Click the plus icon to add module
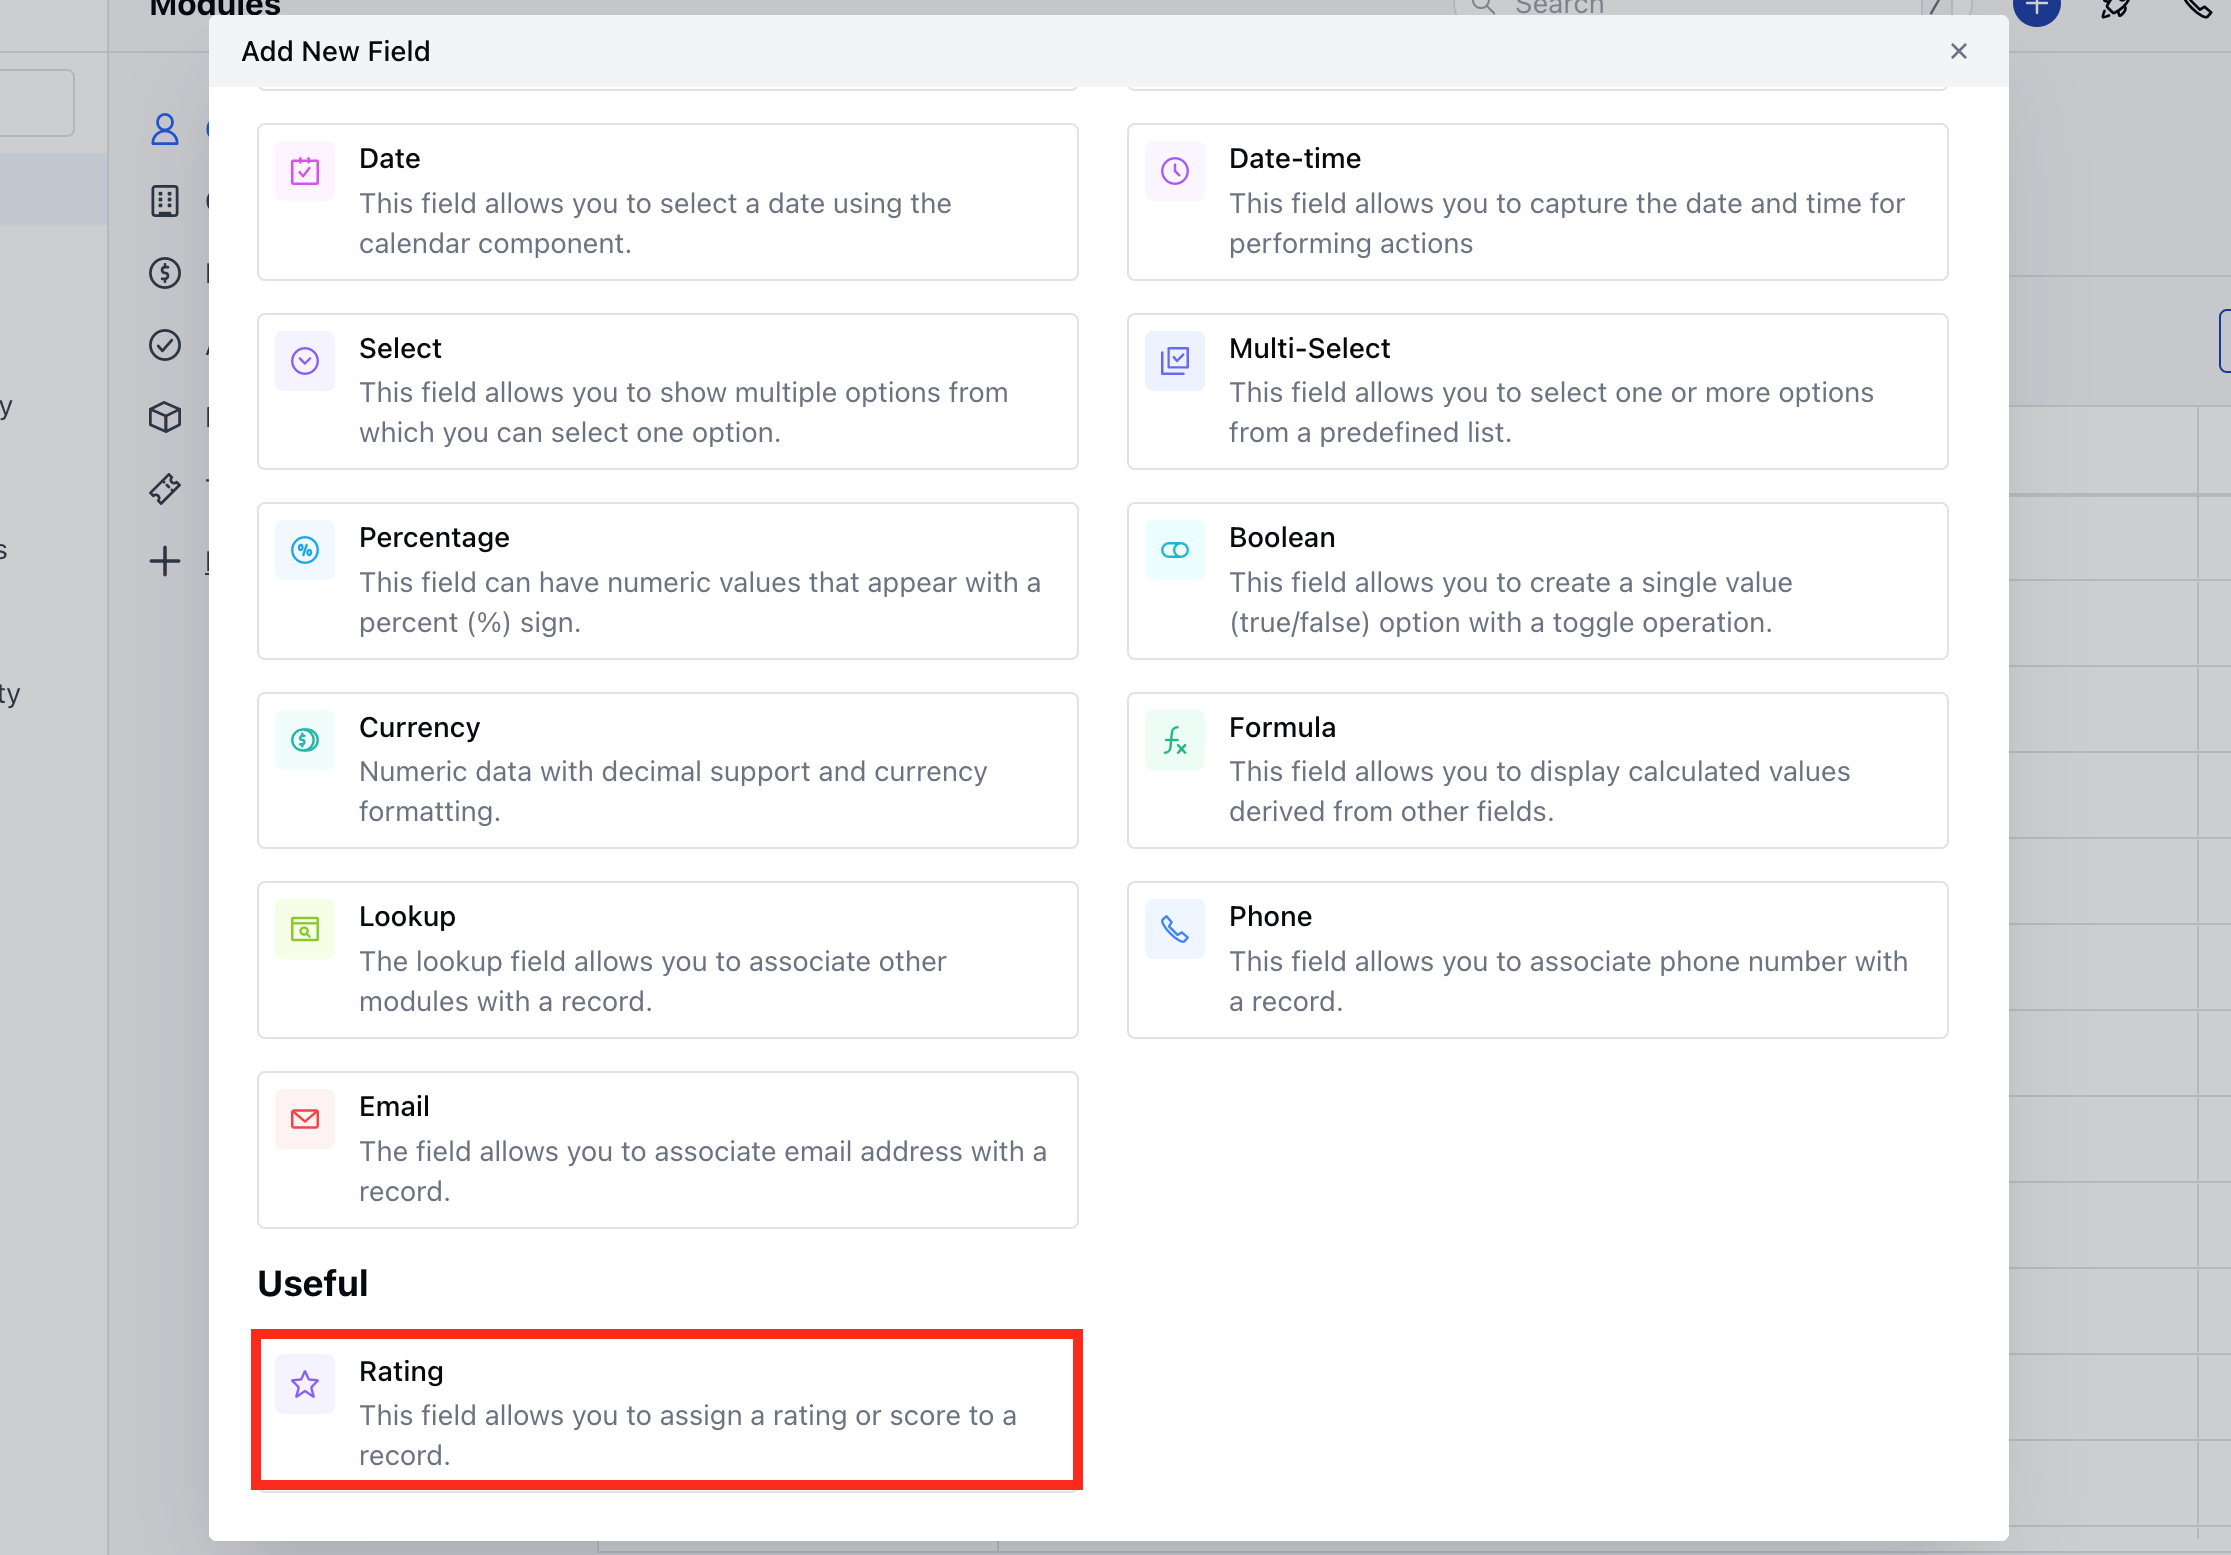Viewport: 2231px width, 1555px height. pos(165,561)
